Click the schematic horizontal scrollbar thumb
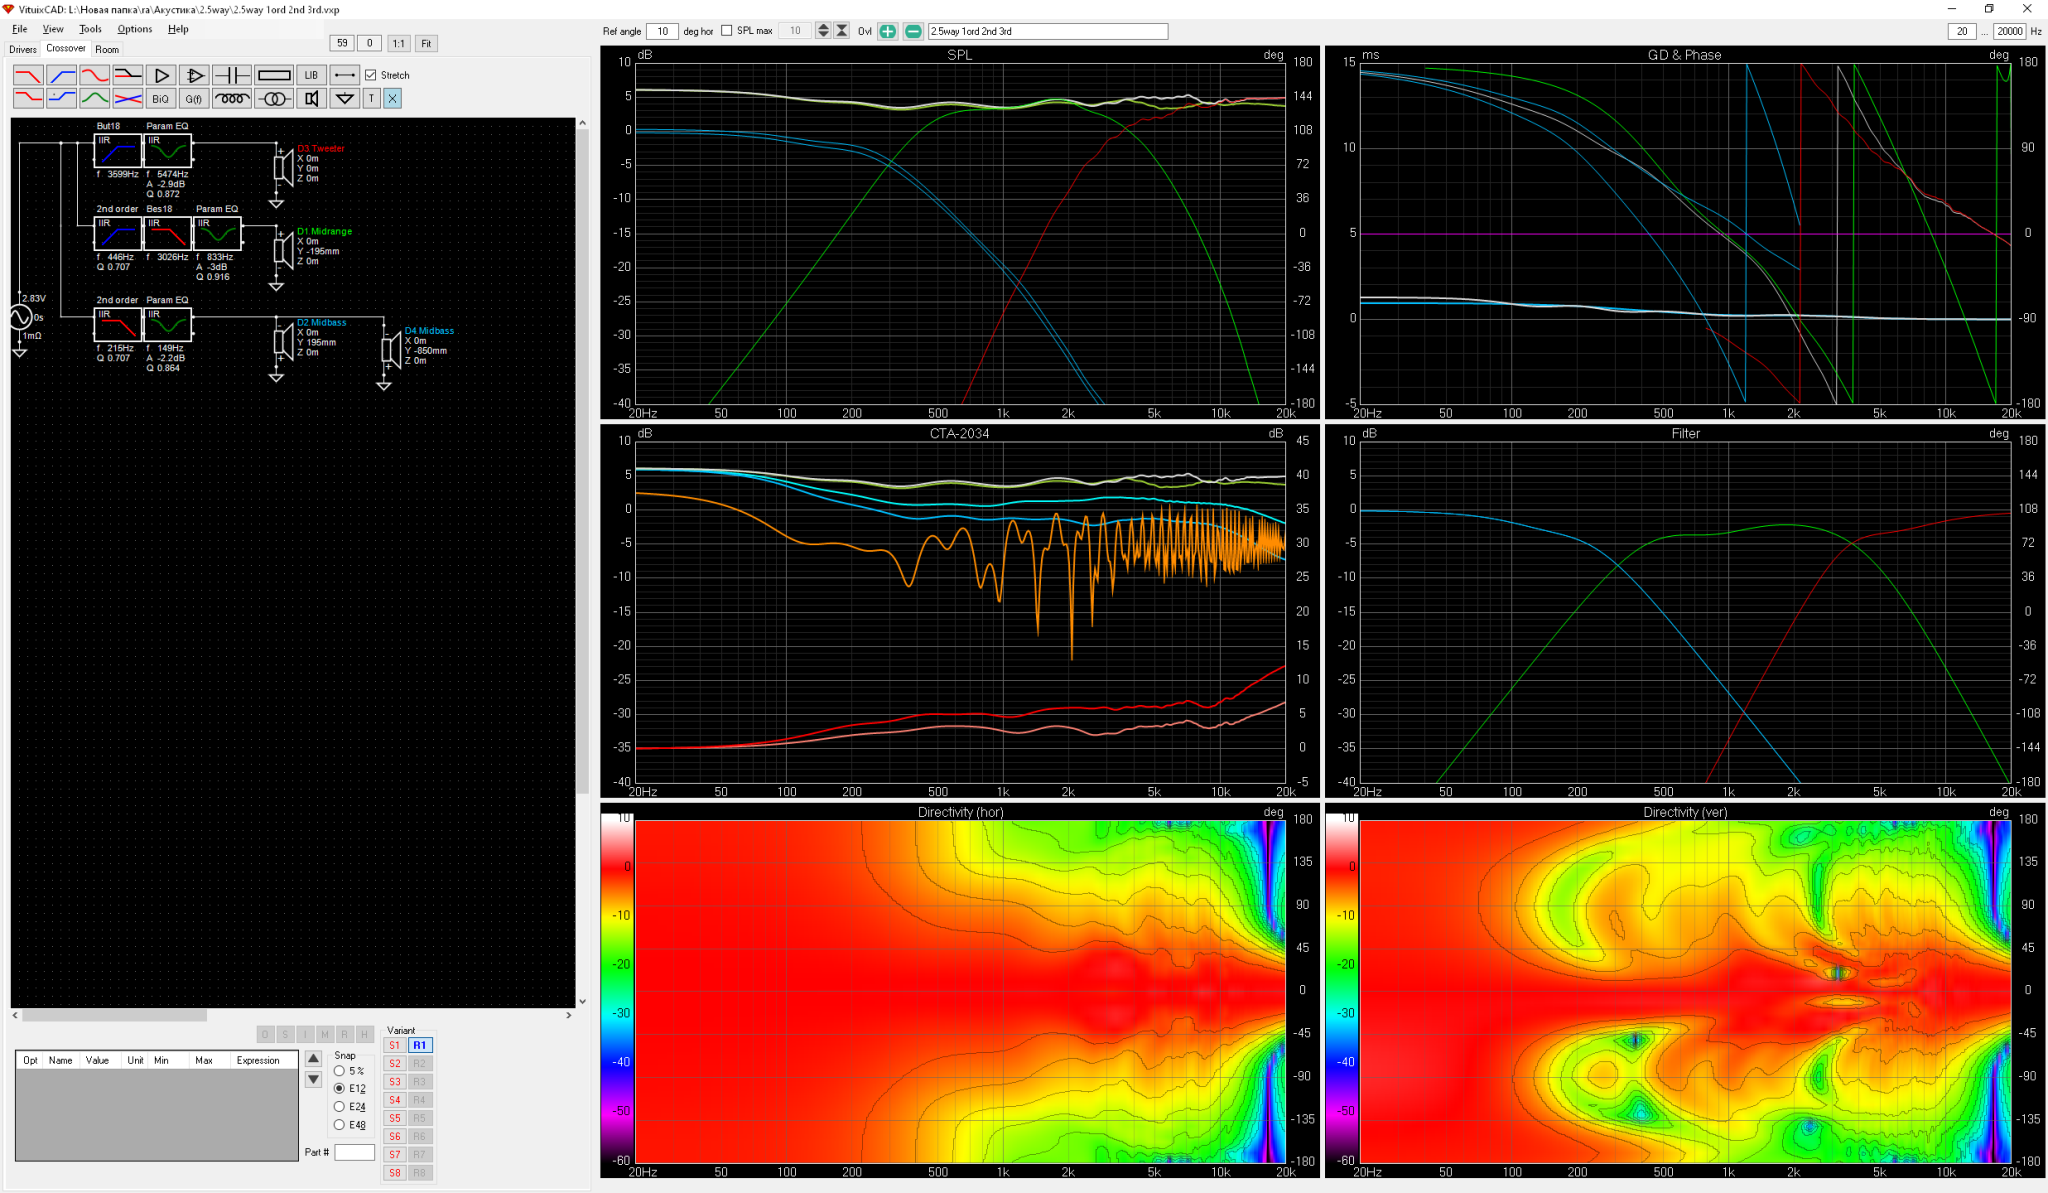Screen dimensions: 2048x1193 (x=115, y=1015)
